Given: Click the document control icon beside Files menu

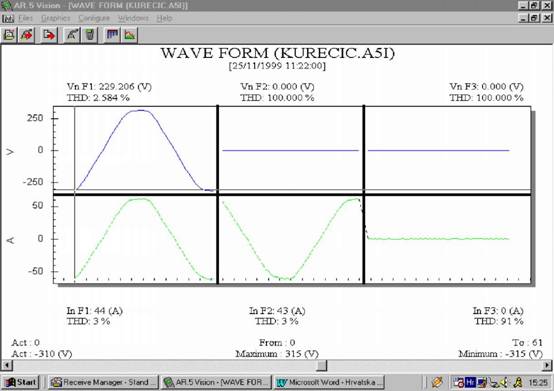Looking at the screenshot, I should [x=8, y=18].
